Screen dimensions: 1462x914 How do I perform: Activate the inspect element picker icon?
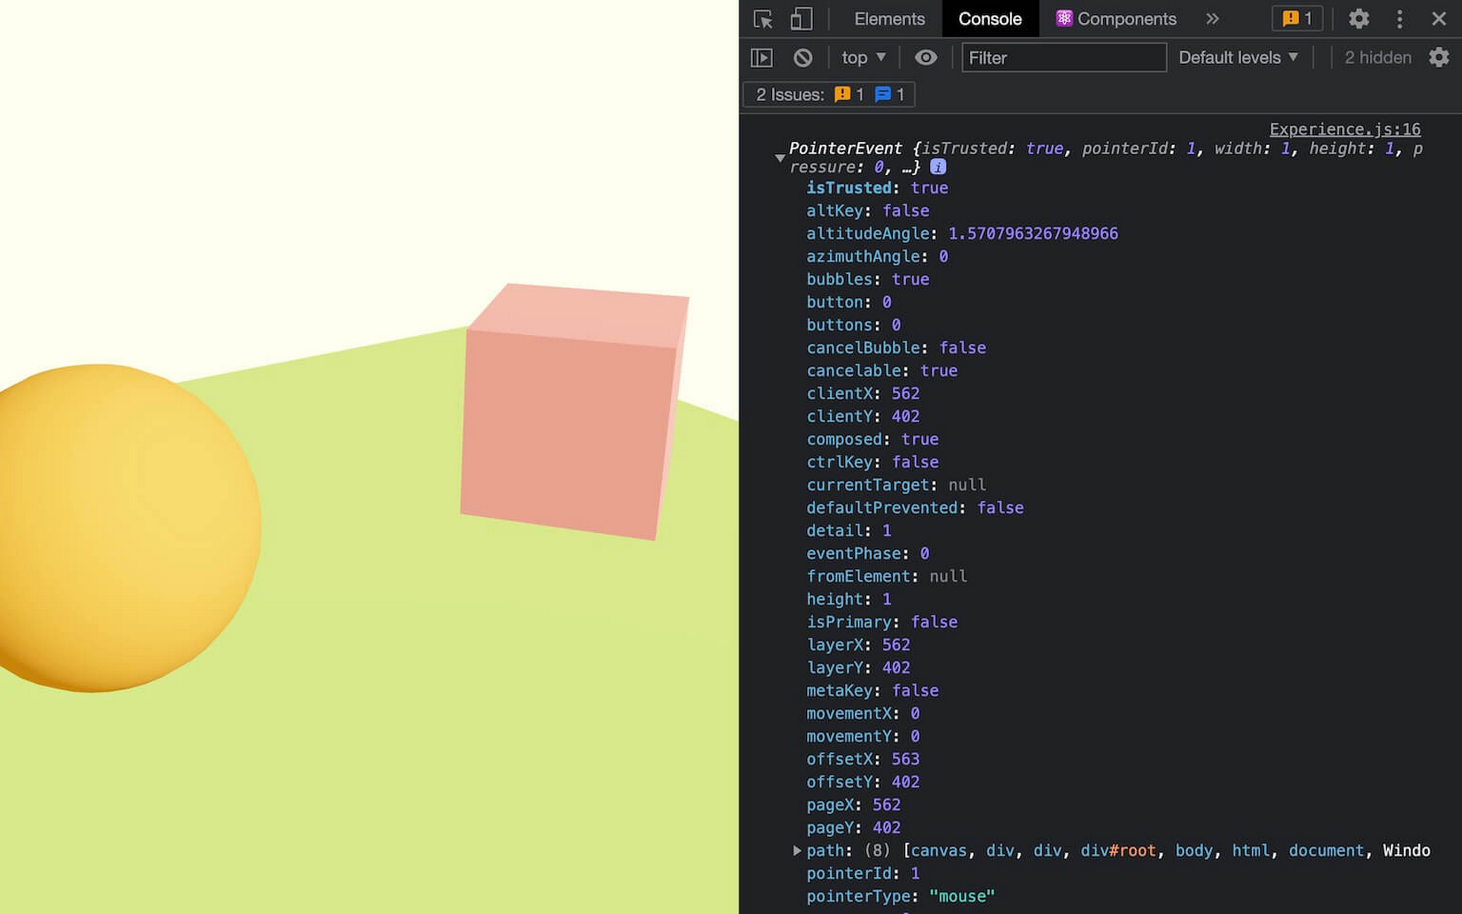click(763, 19)
